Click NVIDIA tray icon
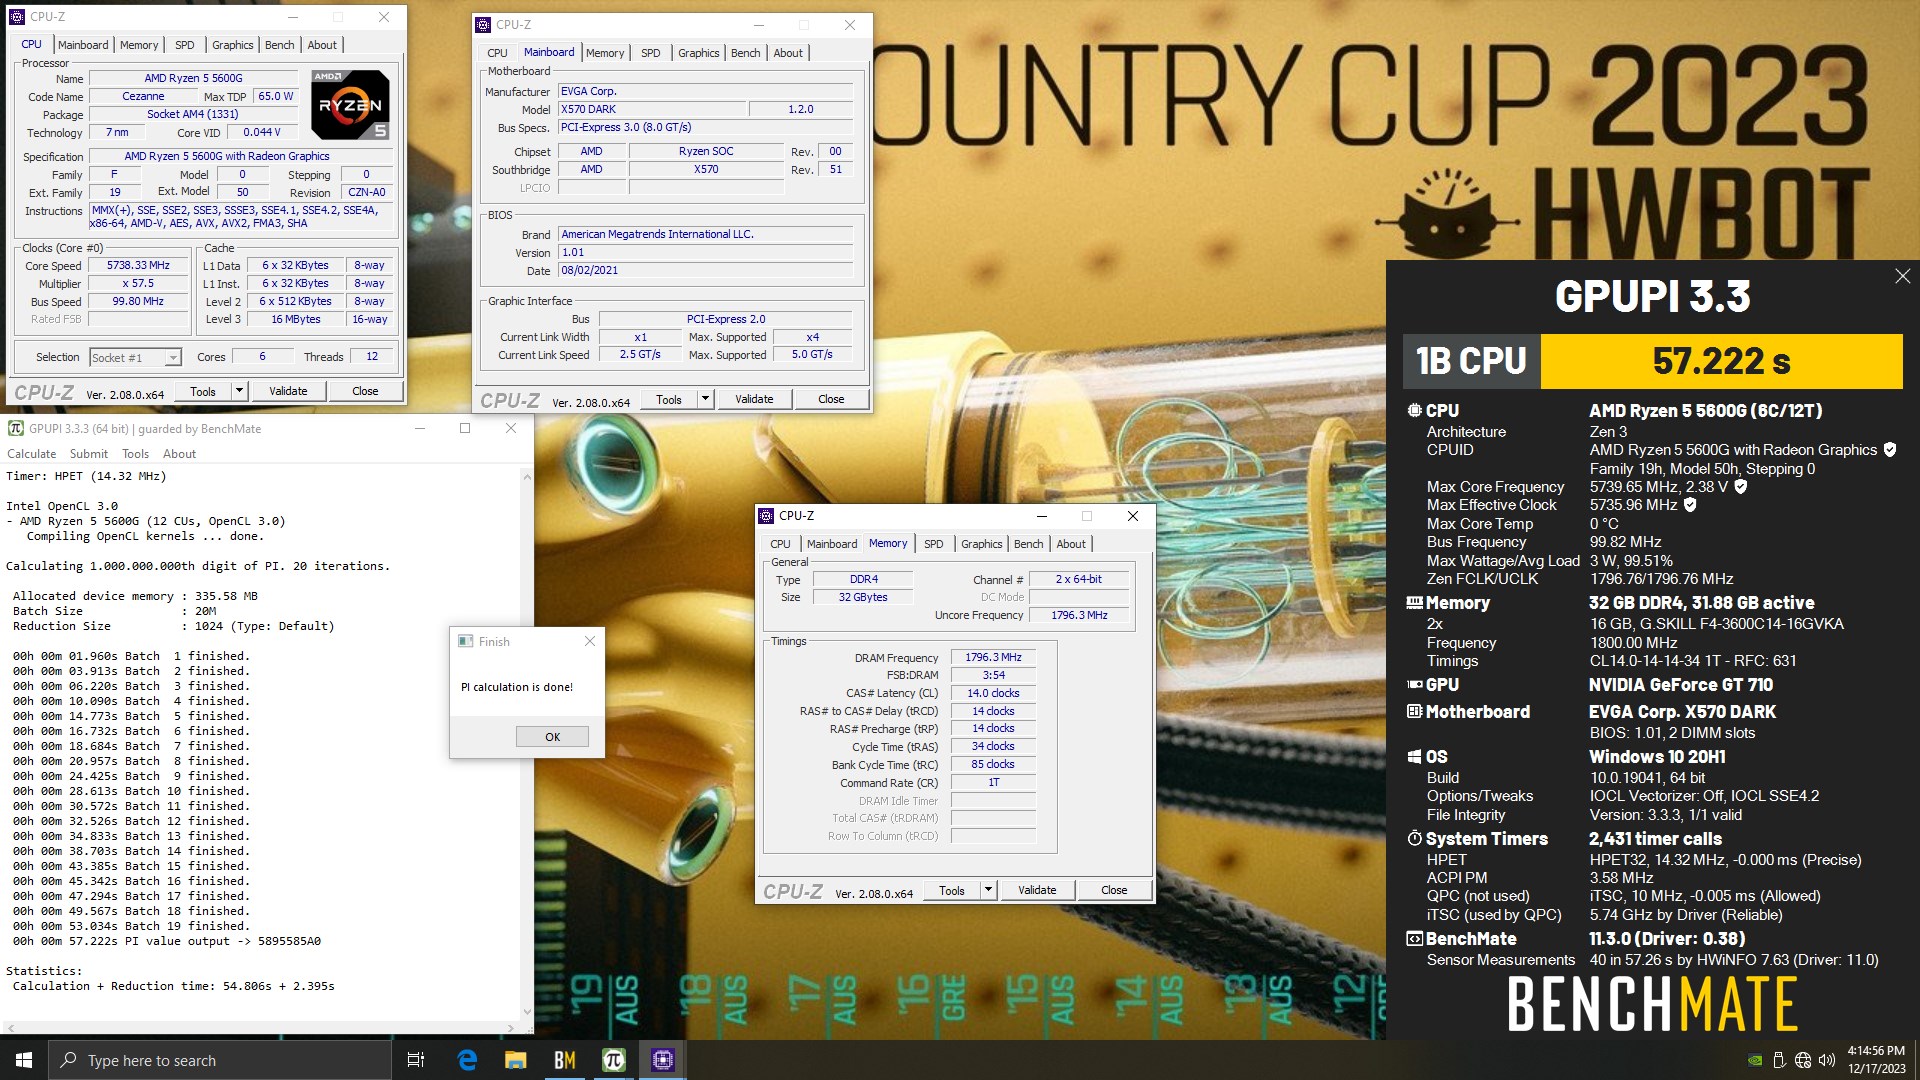This screenshot has height=1080, width=1920. pos(1755,1060)
